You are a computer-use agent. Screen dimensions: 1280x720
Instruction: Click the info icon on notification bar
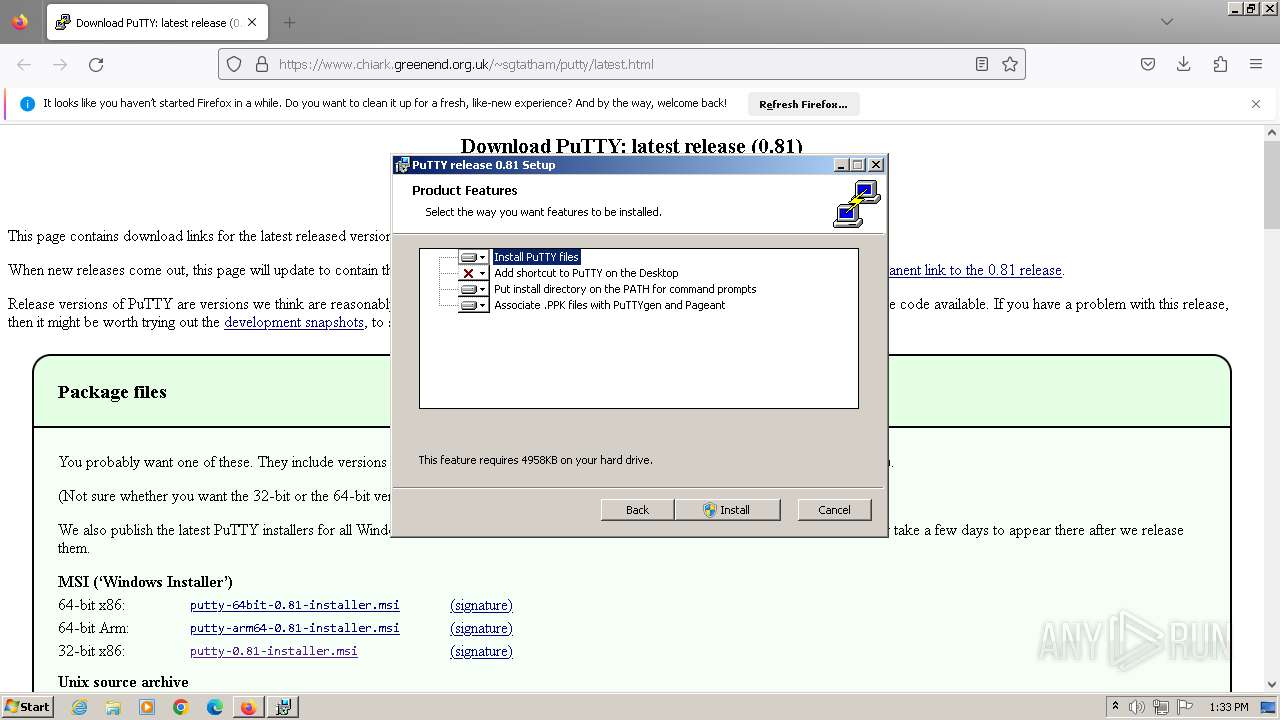[x=27, y=104]
